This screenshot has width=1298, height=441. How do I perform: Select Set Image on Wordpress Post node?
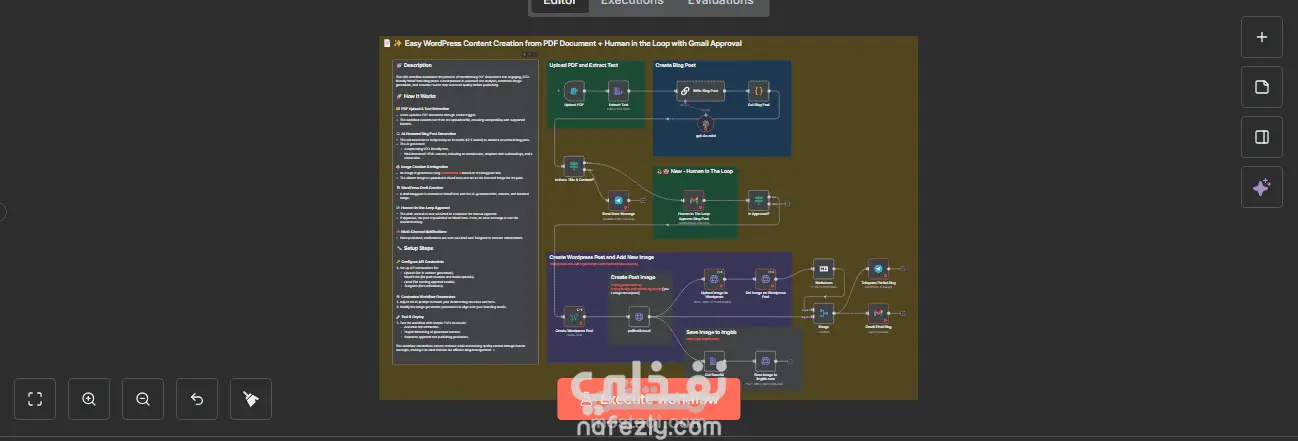coord(765,279)
